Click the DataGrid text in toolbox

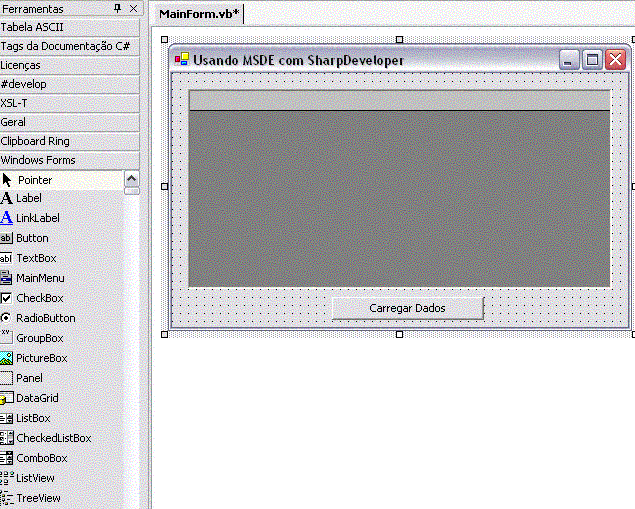[37, 398]
